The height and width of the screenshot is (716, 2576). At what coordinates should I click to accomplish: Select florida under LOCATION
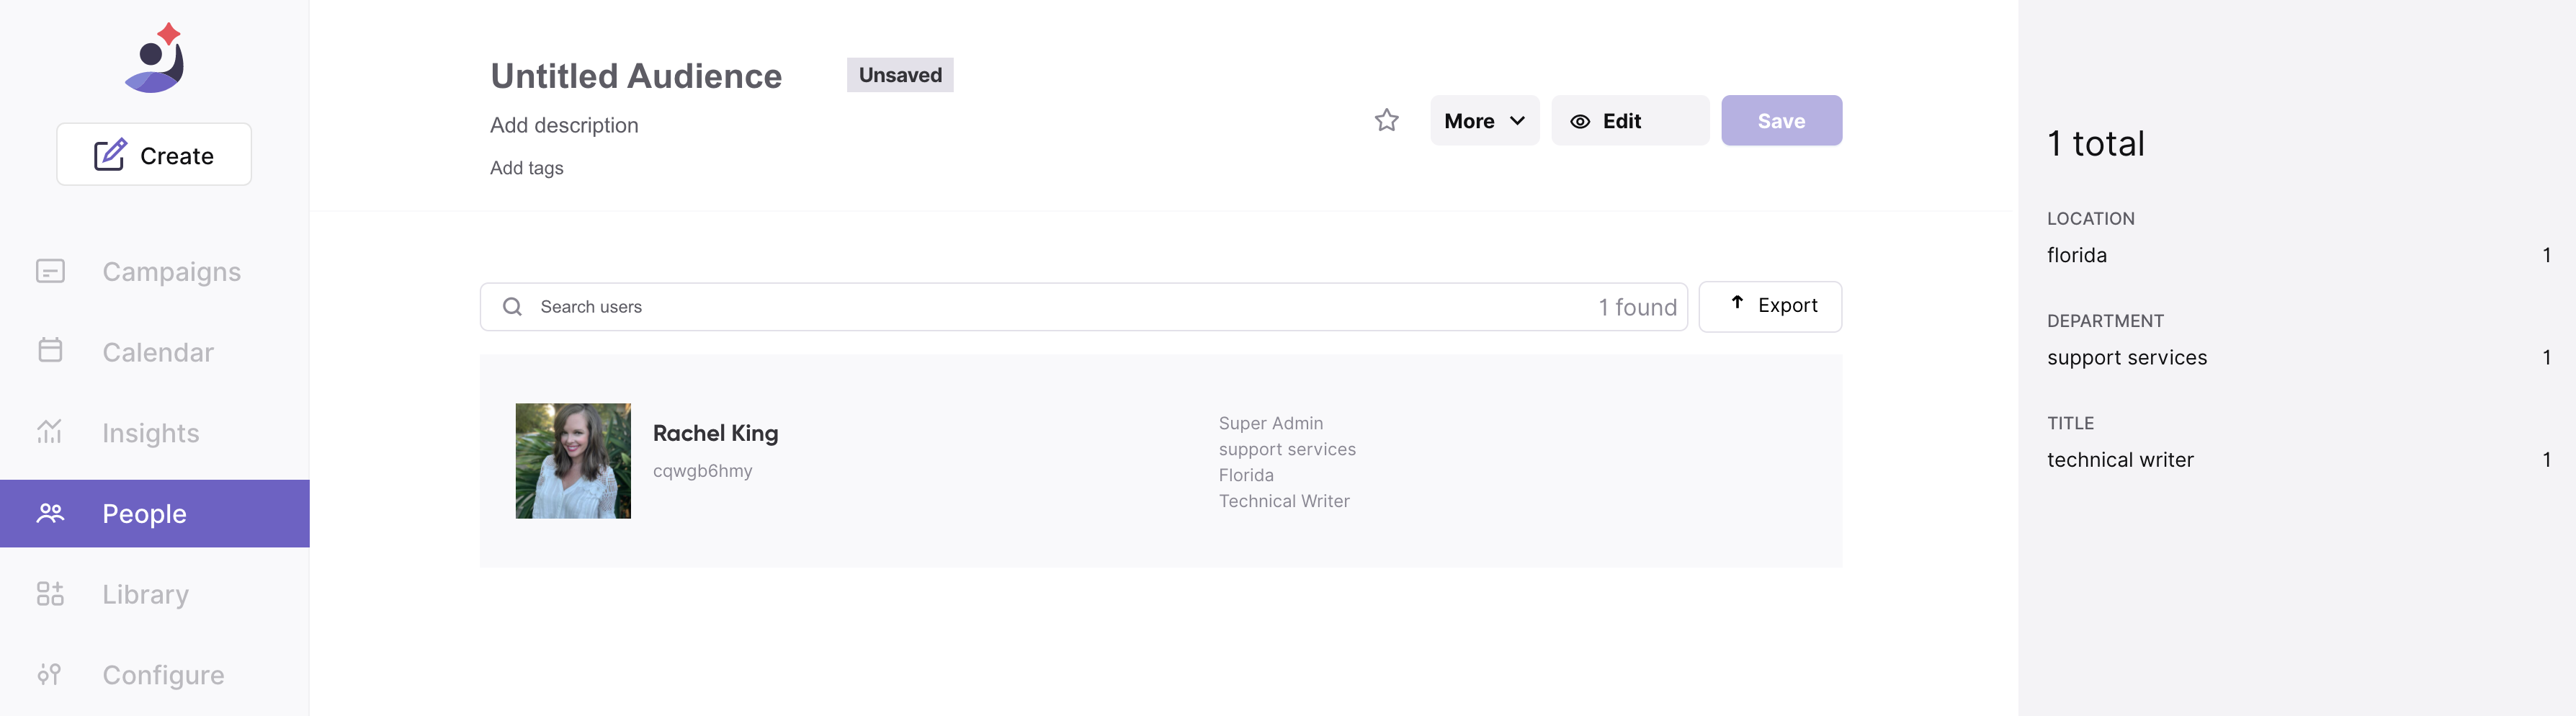click(x=2297, y=255)
